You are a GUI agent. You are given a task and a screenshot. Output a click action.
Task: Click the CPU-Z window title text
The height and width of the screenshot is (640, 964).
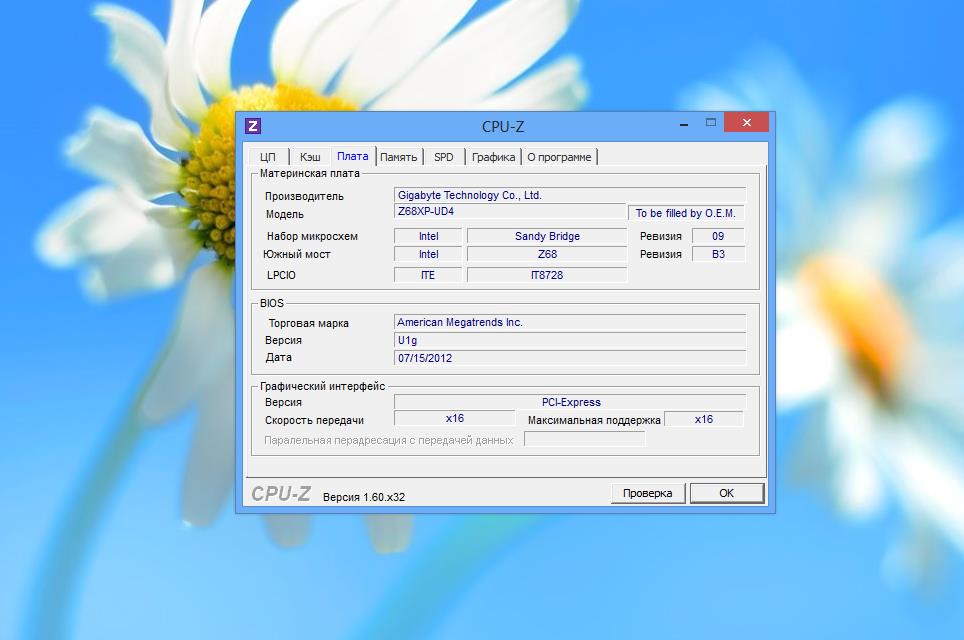(x=503, y=127)
